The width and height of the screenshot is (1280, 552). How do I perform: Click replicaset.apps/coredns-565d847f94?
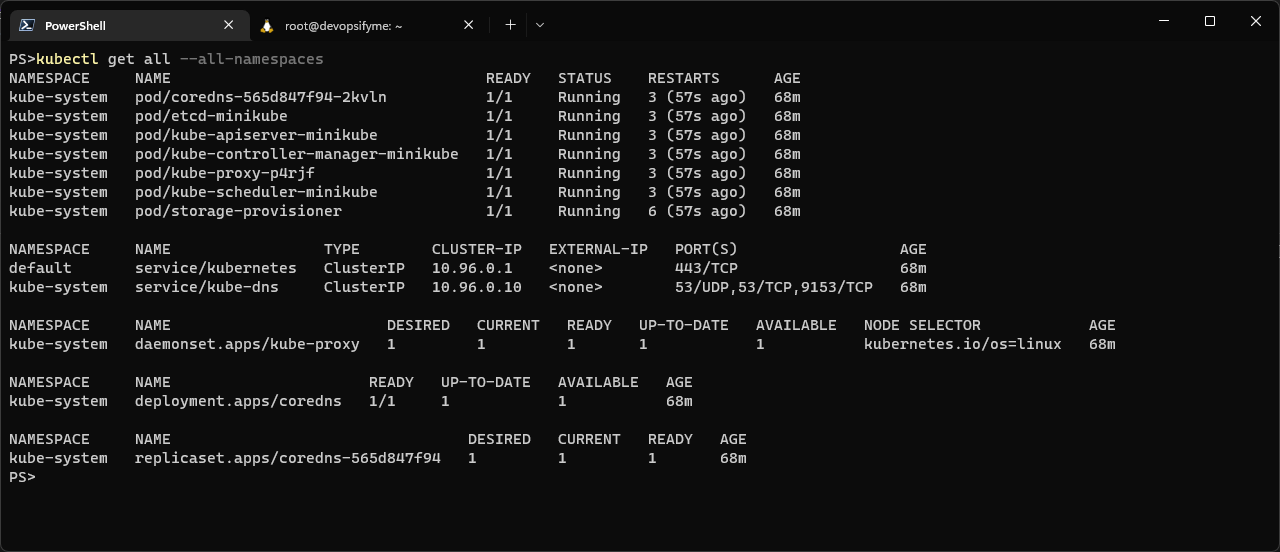pyautogui.click(x=287, y=458)
